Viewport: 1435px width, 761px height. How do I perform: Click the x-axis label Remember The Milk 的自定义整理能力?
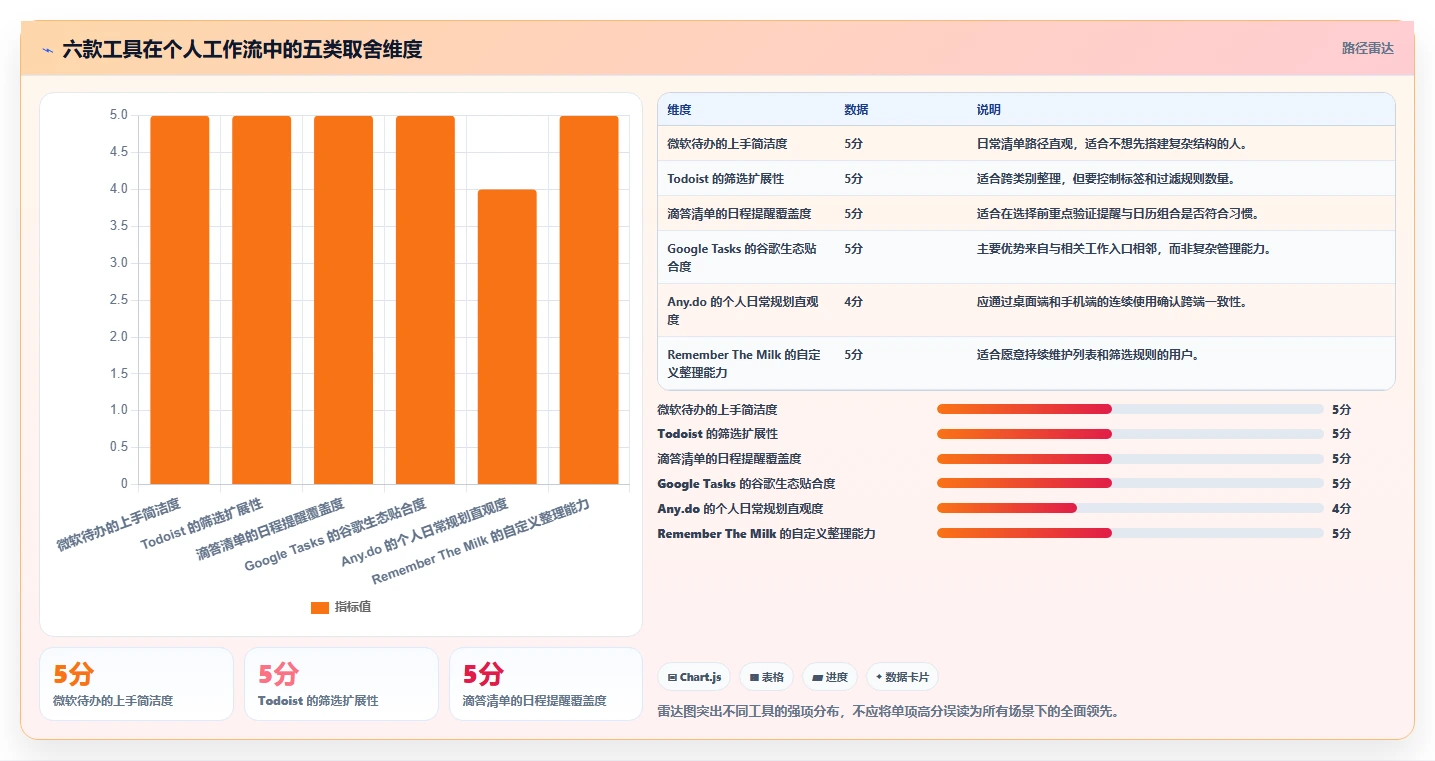point(480,542)
